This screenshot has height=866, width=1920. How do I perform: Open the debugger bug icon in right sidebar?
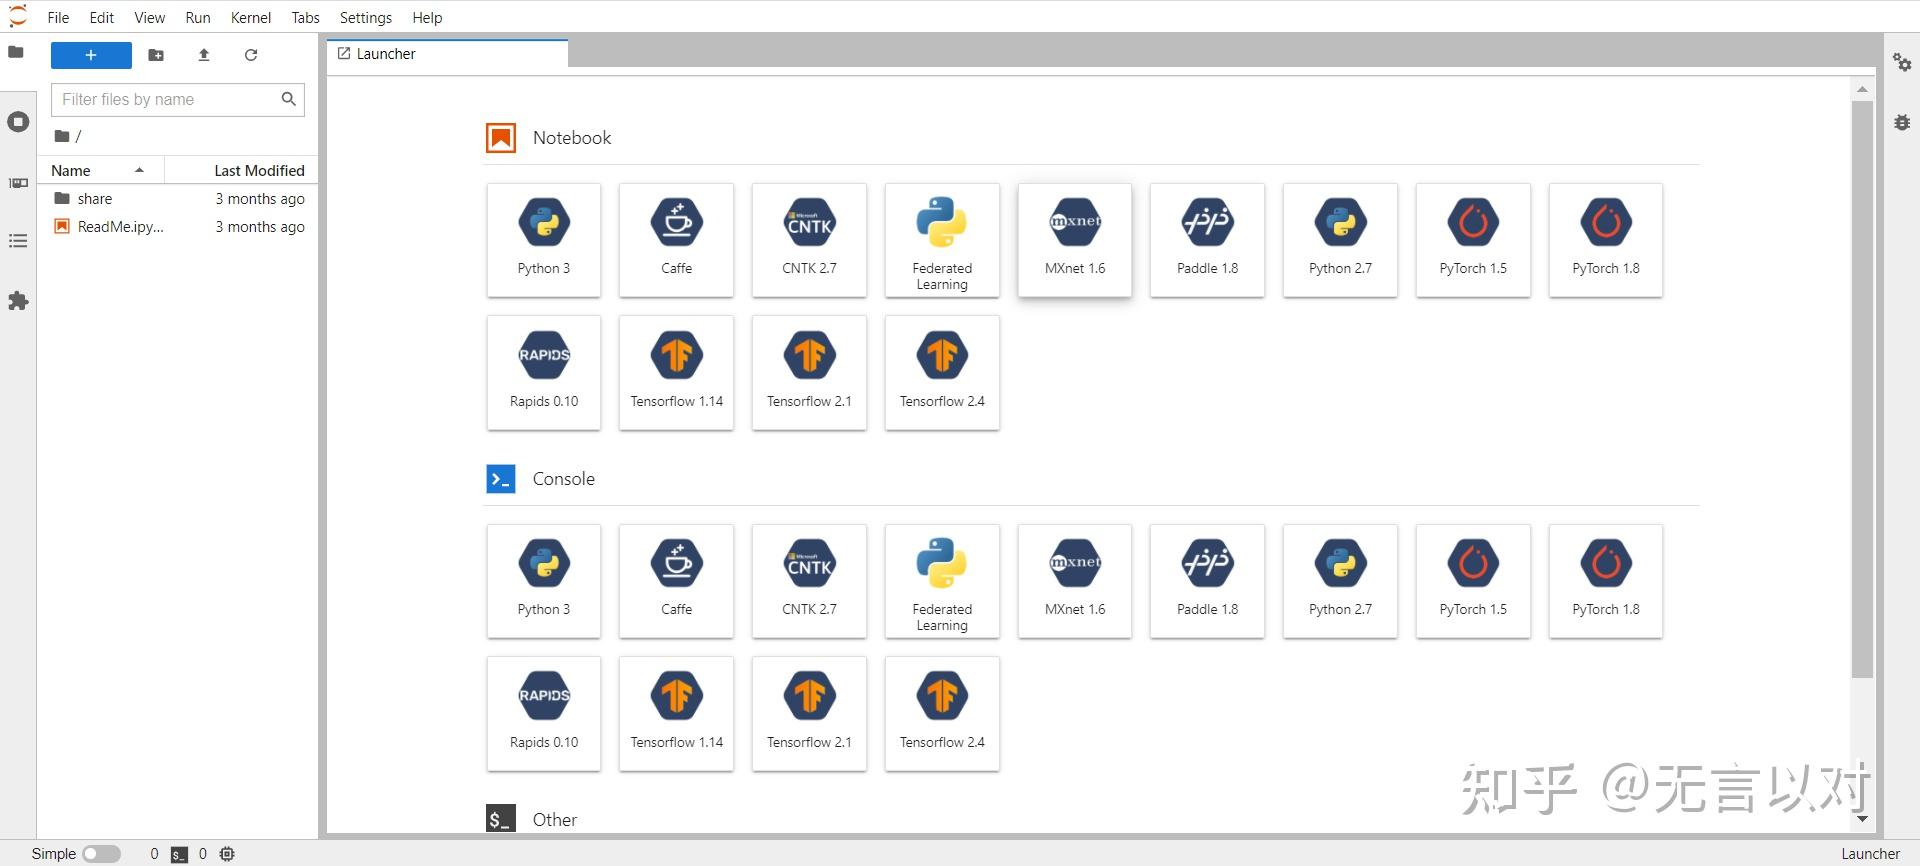tap(1902, 122)
